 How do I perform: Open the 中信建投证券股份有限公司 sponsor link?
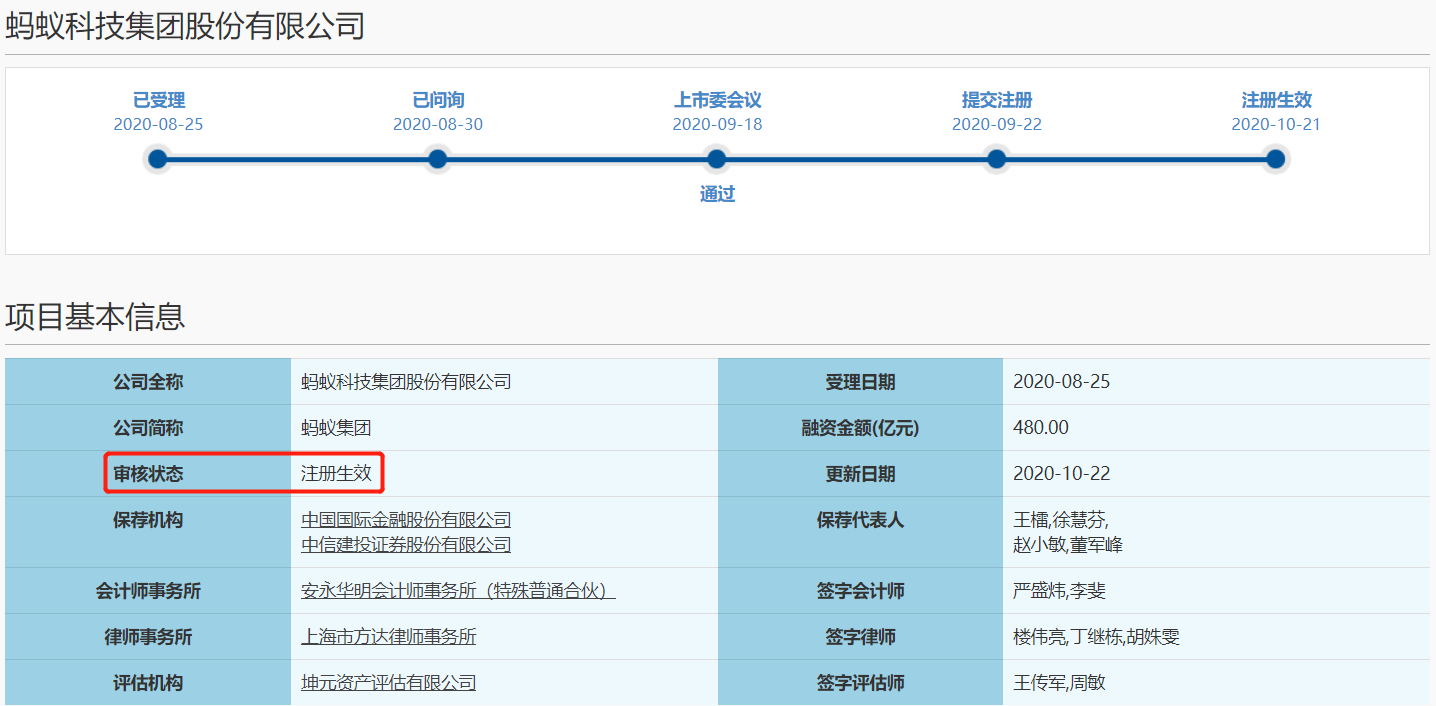[x=406, y=545]
